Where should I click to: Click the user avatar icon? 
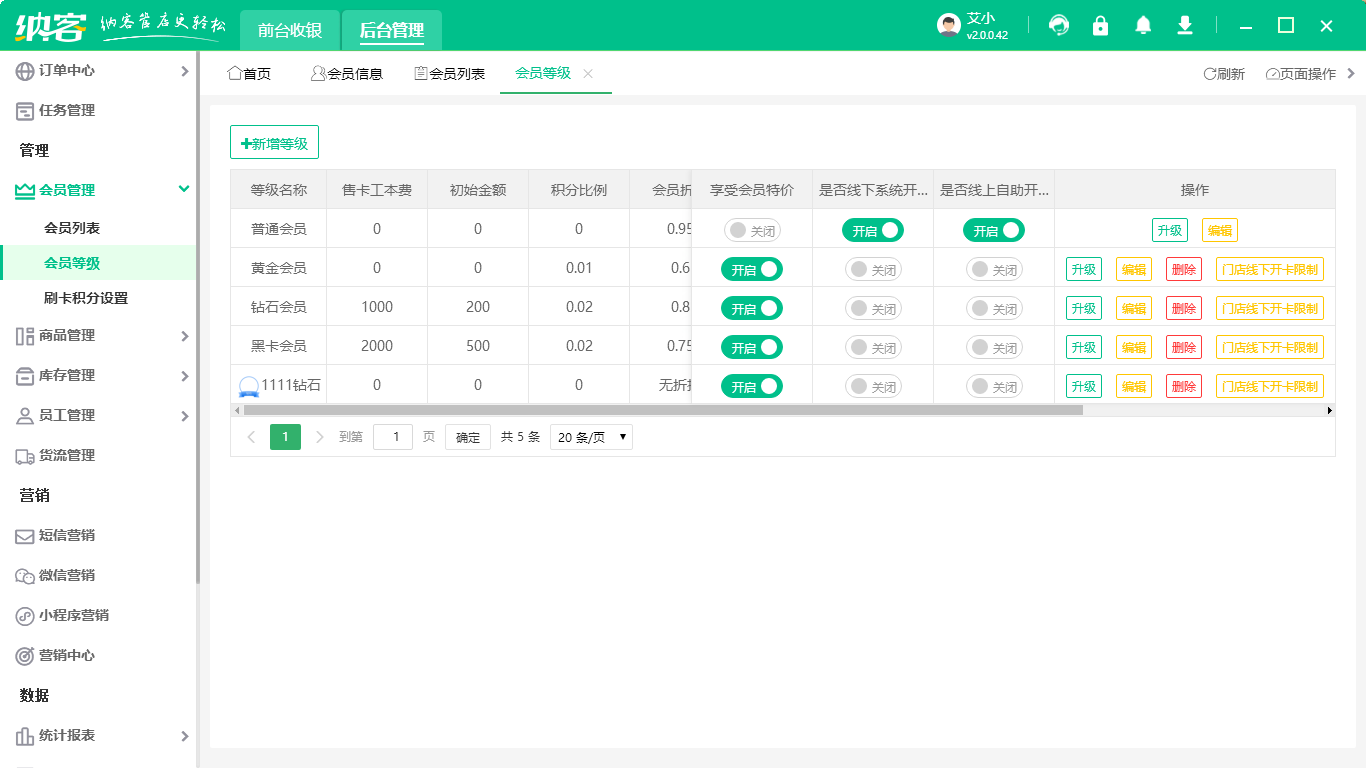pos(949,26)
